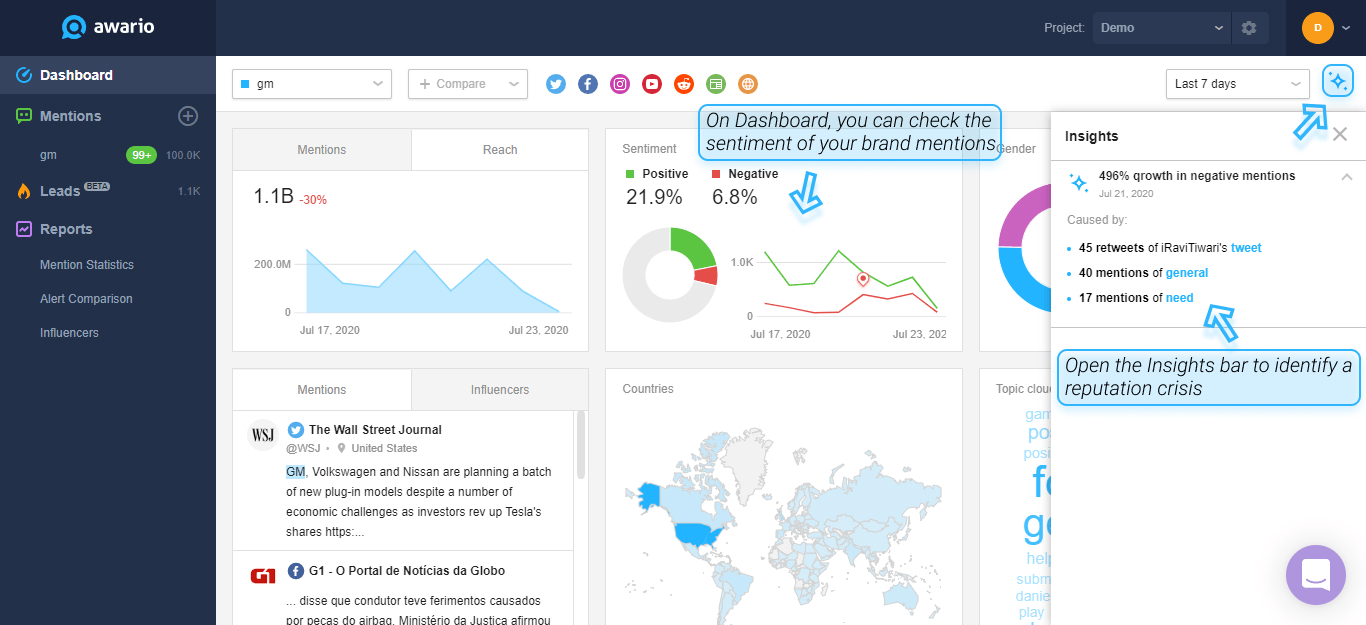Click the Mentions speech bubble icon
The image size is (1366, 625).
pos(24,116)
